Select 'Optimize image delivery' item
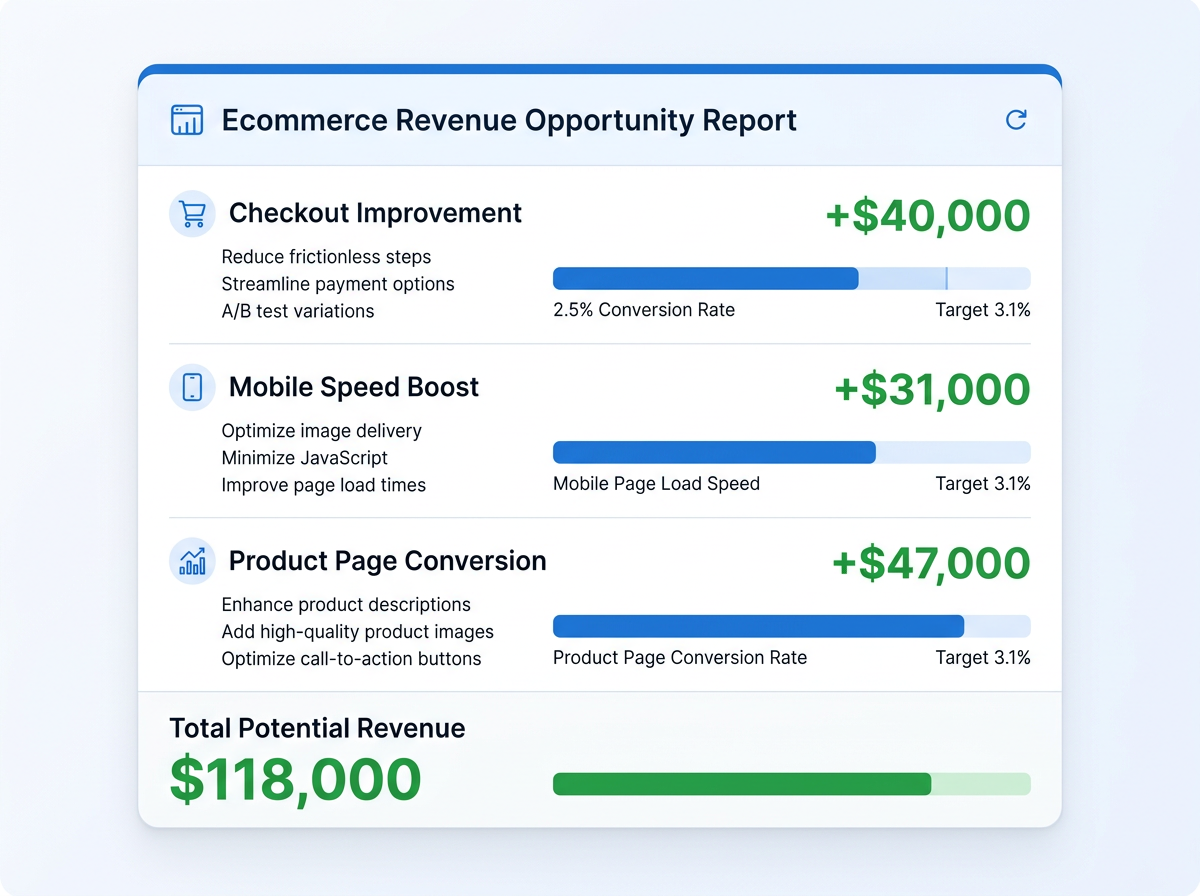1200x896 pixels. point(322,431)
